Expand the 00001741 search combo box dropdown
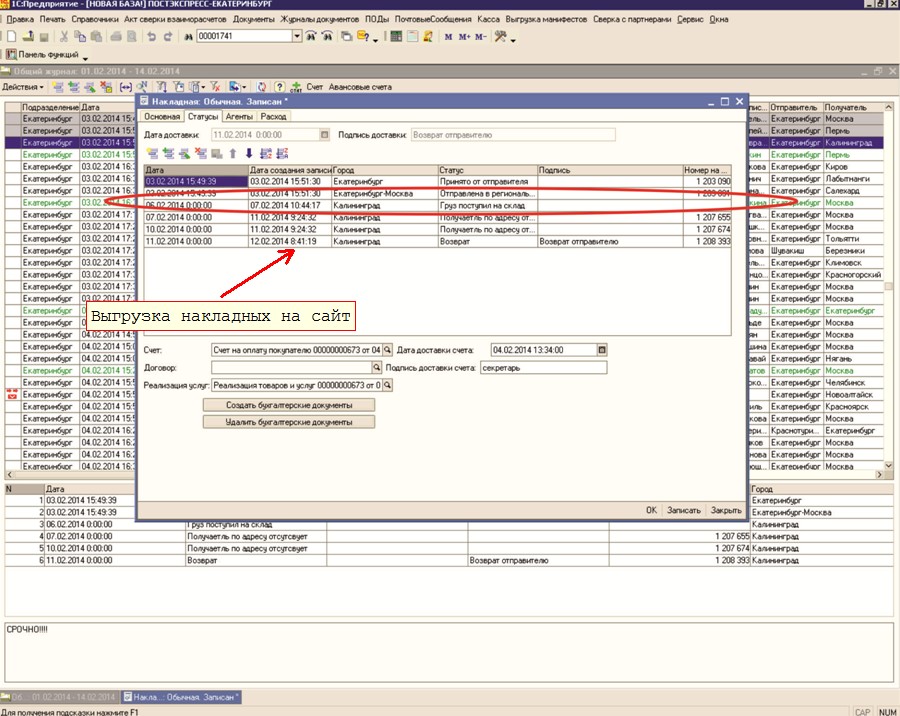Viewport: 900px width, 716px height. [x=297, y=36]
